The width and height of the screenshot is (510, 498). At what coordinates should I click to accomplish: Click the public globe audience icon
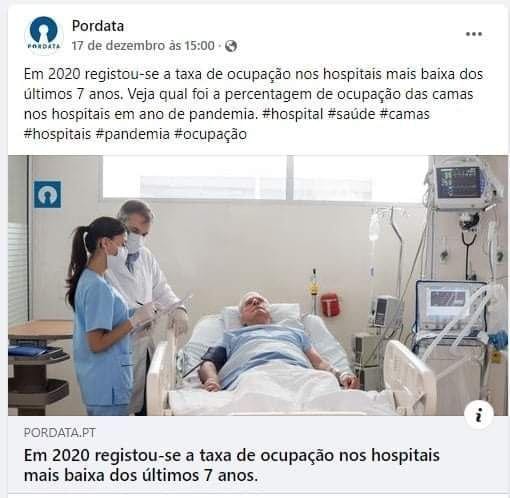(231, 46)
